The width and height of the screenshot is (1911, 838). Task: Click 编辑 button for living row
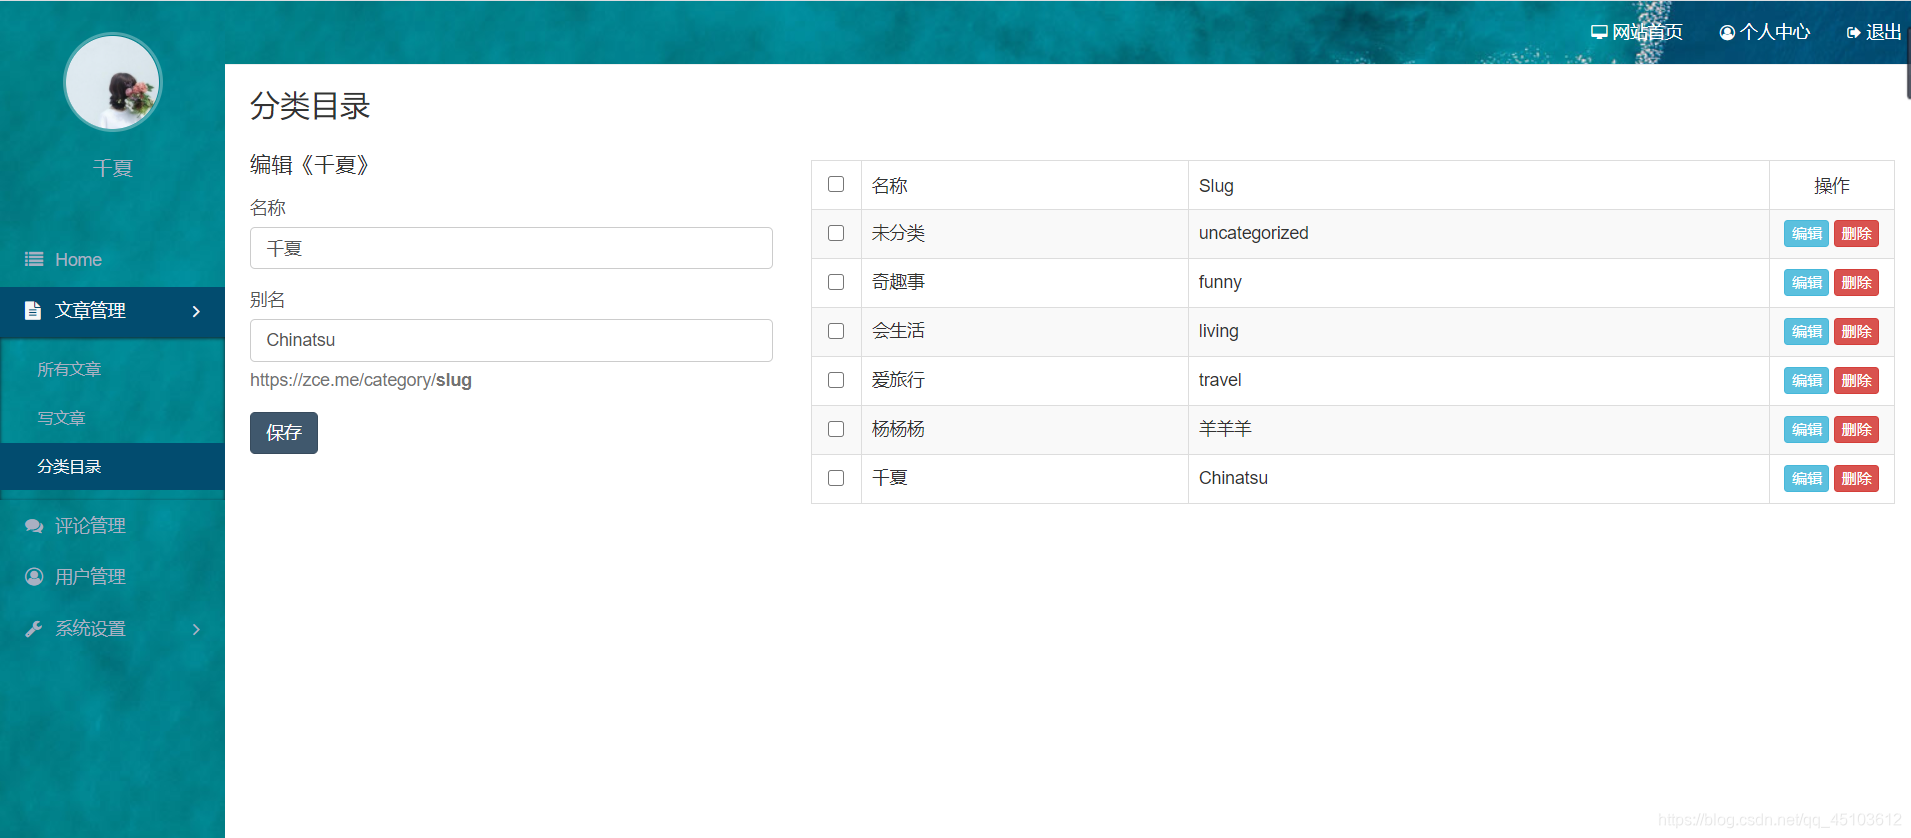tap(1806, 331)
